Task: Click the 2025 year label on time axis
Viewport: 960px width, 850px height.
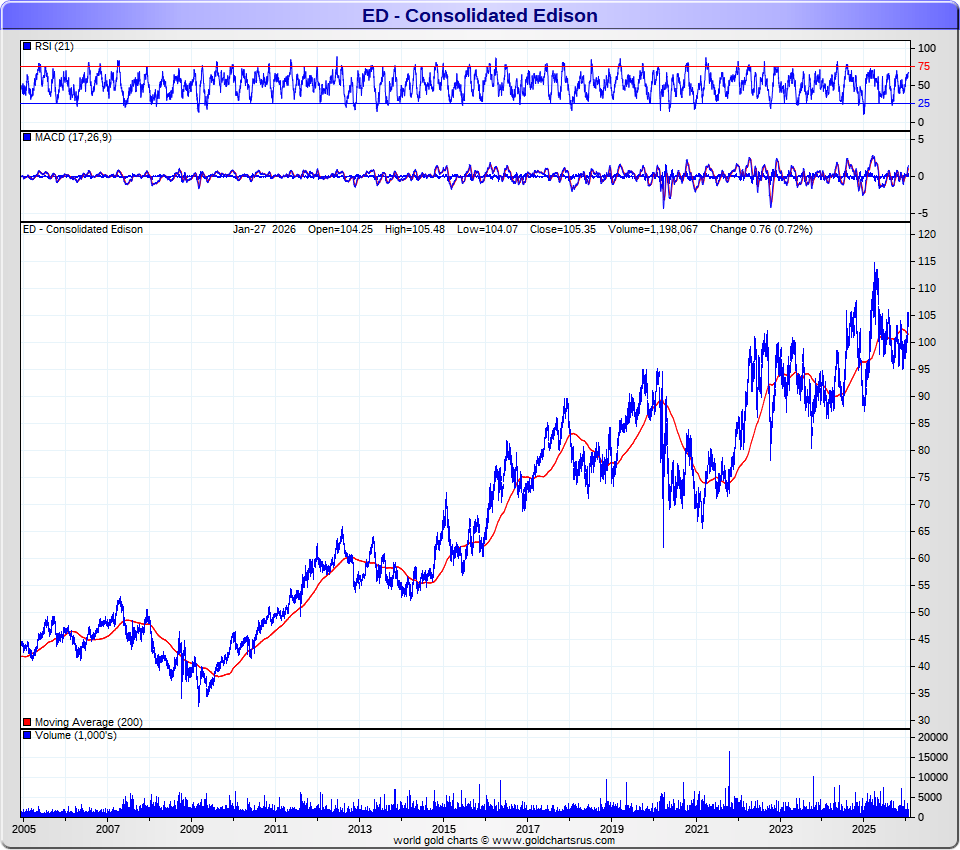Action: 864,829
